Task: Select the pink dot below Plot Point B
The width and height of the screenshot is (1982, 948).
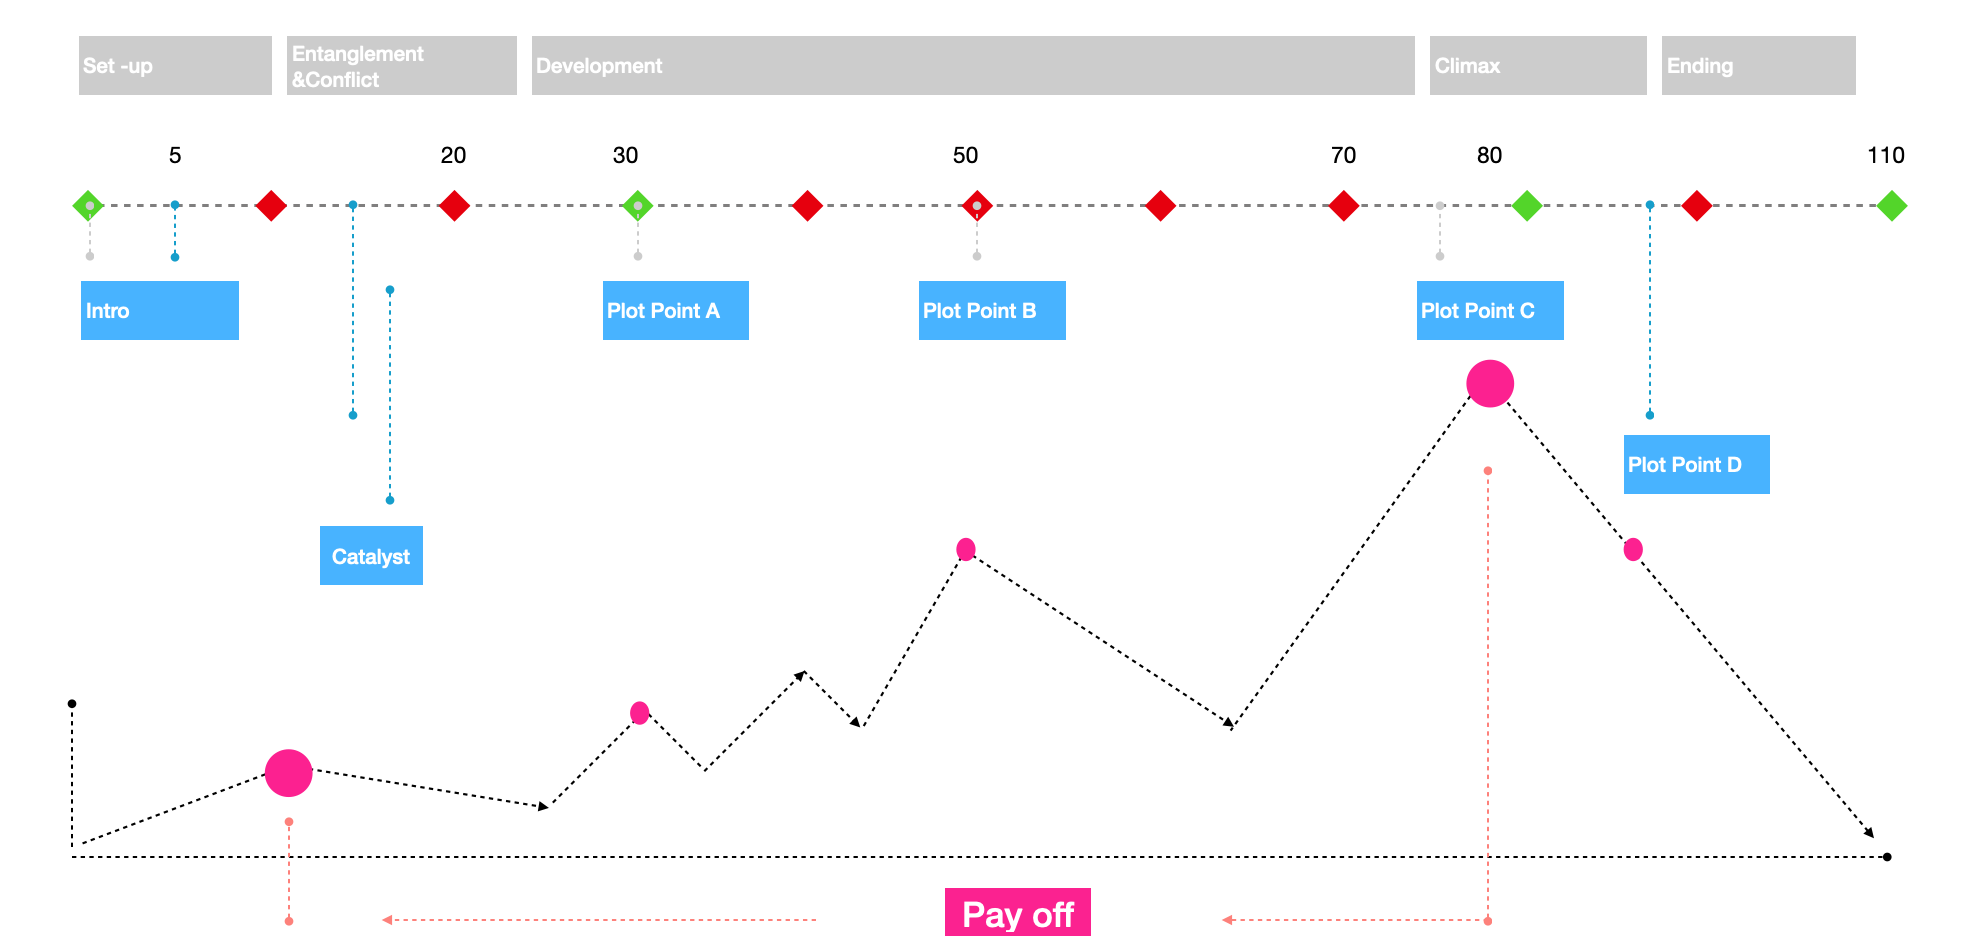Action: [965, 549]
